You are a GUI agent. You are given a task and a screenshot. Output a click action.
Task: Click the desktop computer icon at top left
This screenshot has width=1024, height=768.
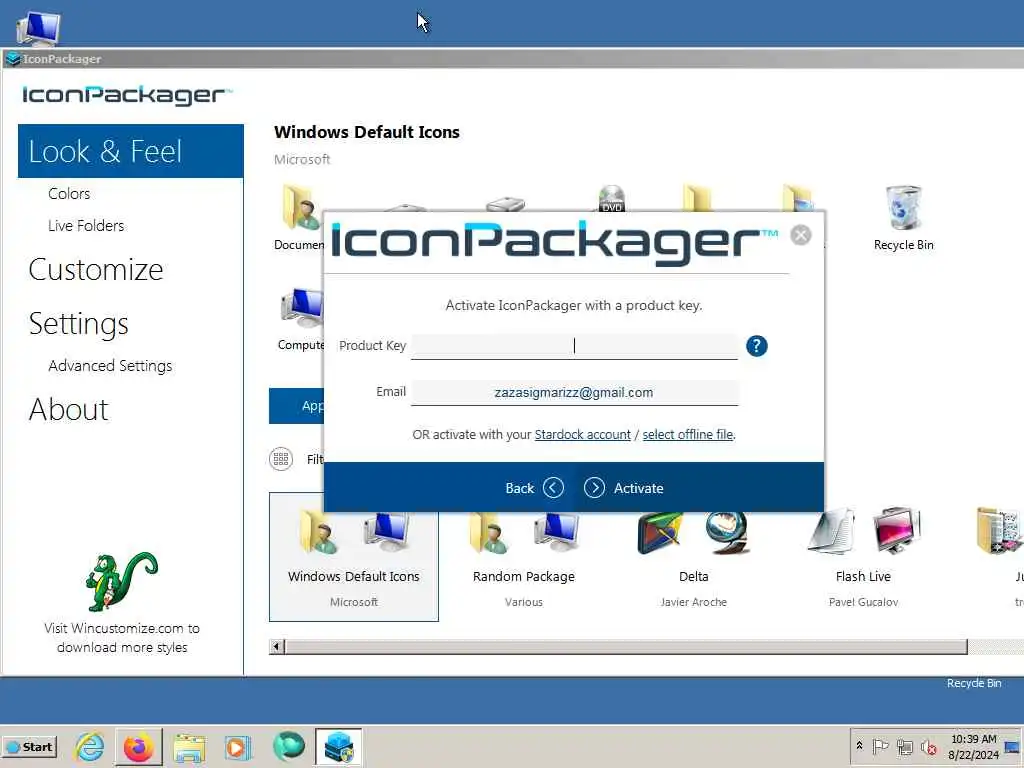click(x=38, y=27)
